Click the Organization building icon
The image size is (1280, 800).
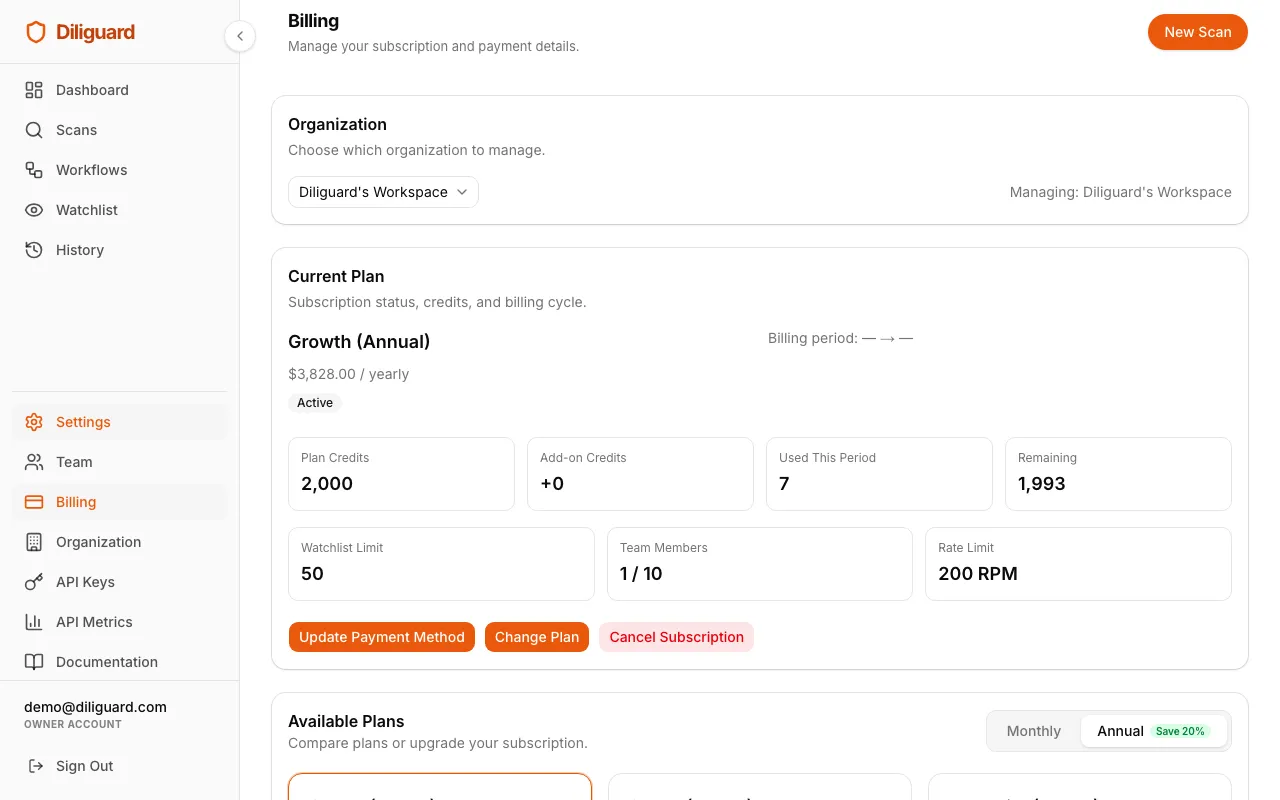click(x=34, y=542)
